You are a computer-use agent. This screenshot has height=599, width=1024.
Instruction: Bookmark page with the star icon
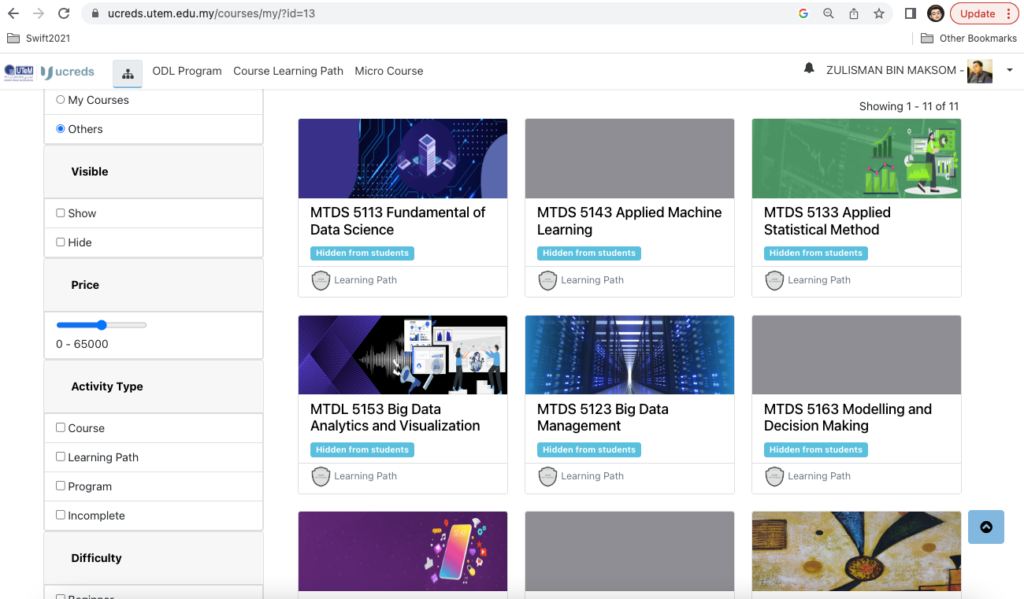879,14
